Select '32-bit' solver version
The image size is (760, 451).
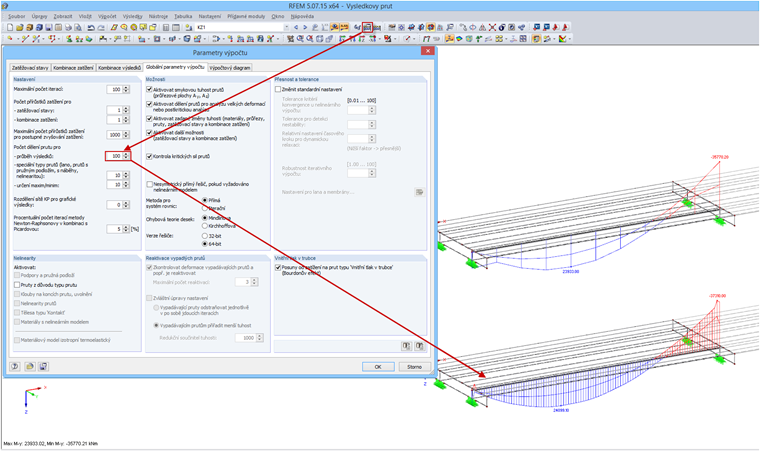tap(205, 236)
